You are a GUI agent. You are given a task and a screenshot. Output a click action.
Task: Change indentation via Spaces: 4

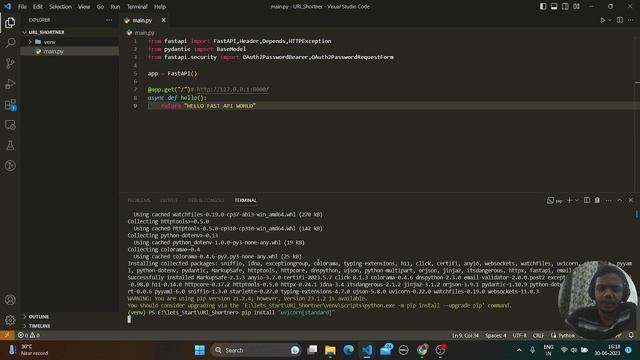496,335
